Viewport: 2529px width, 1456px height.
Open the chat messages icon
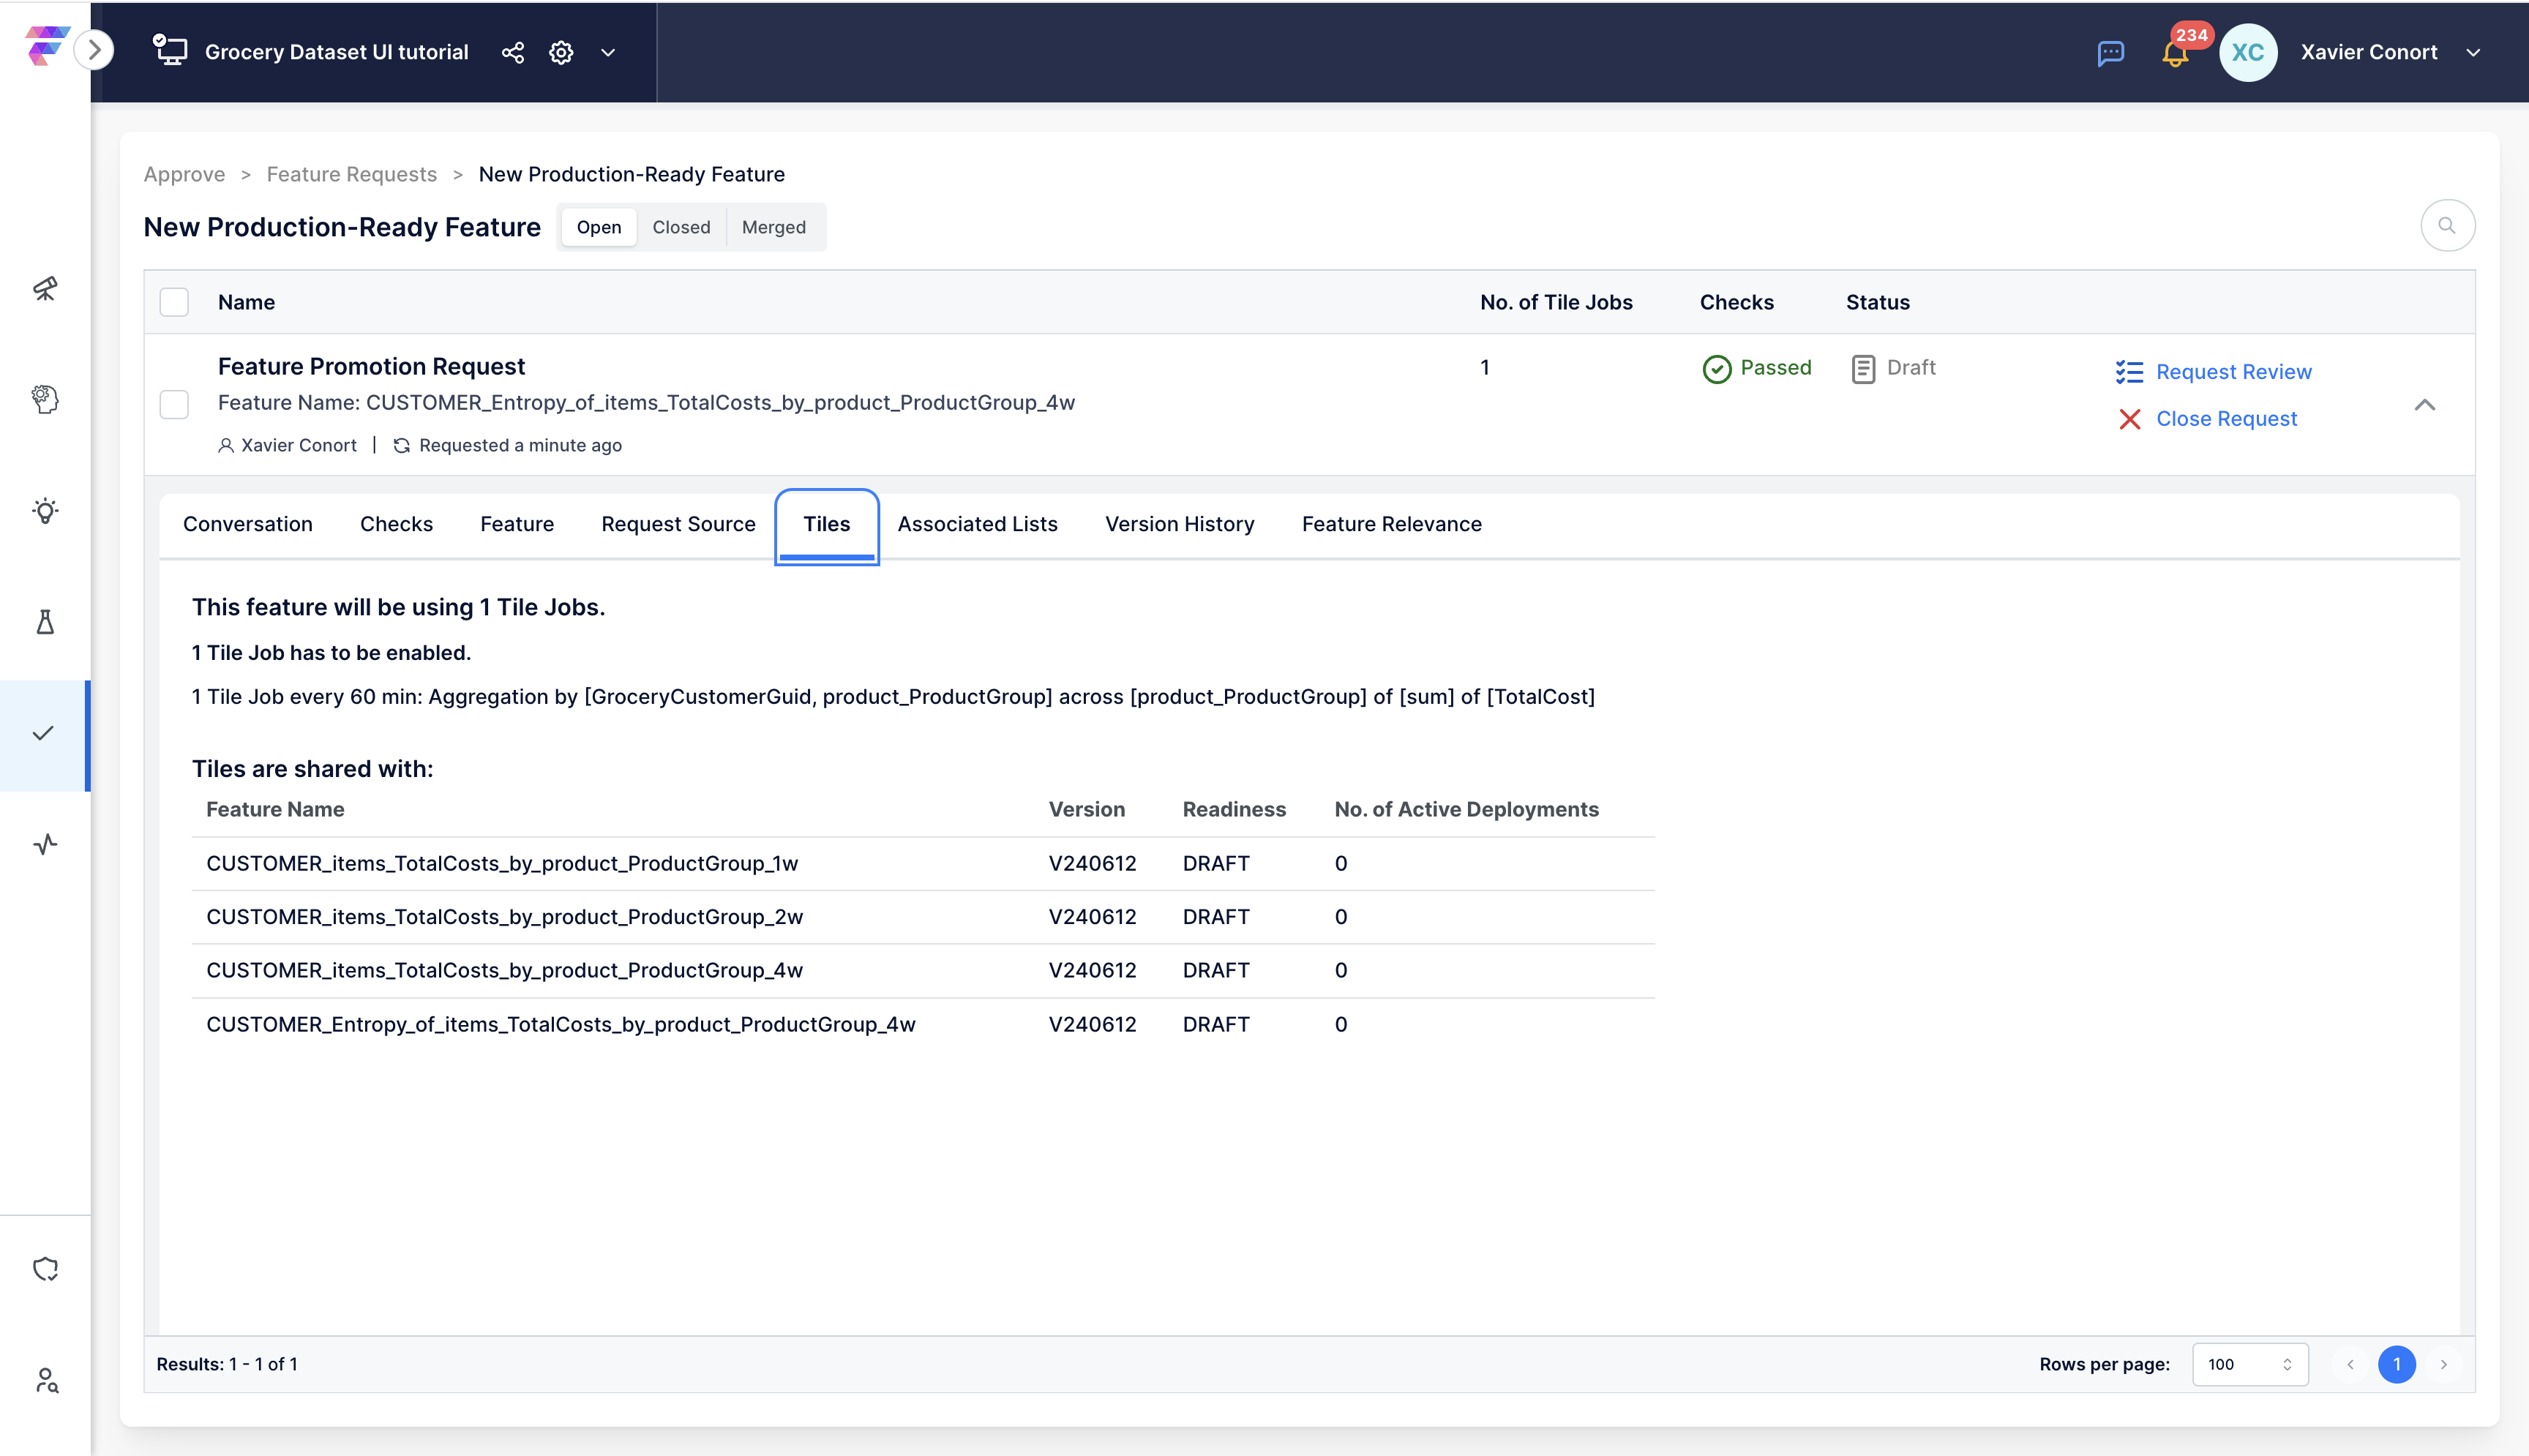[x=2110, y=53]
